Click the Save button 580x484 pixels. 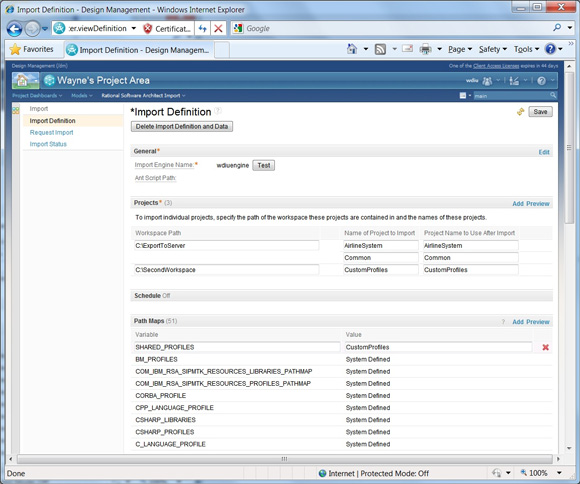click(540, 112)
